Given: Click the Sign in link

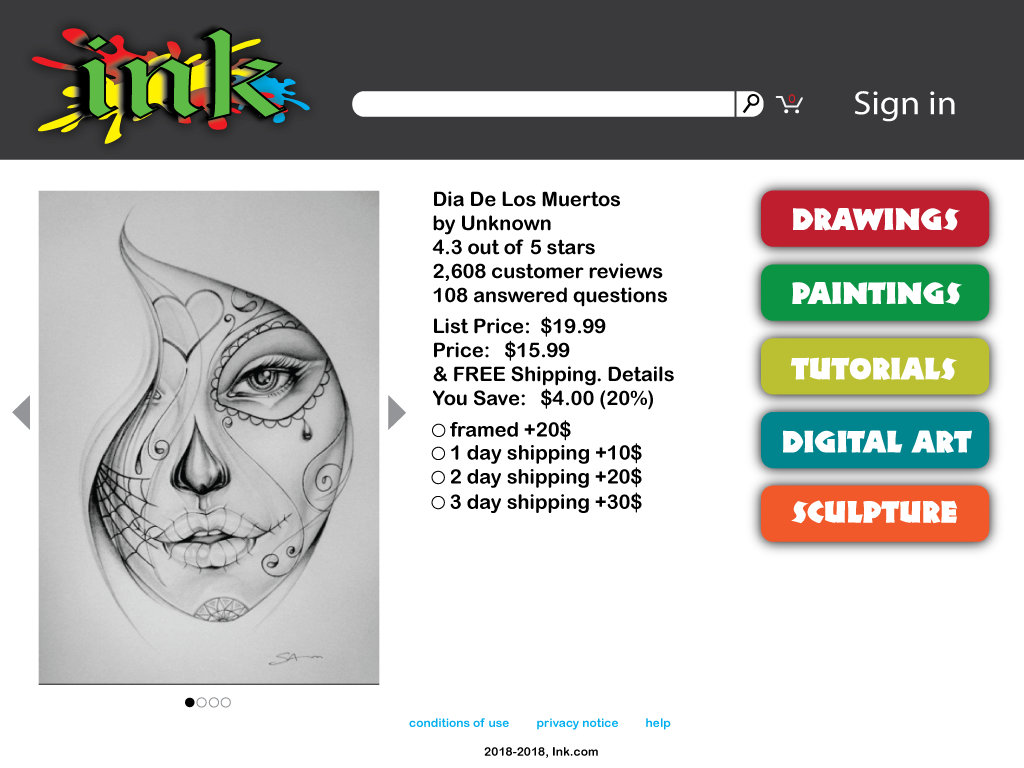Looking at the screenshot, I should point(904,104).
